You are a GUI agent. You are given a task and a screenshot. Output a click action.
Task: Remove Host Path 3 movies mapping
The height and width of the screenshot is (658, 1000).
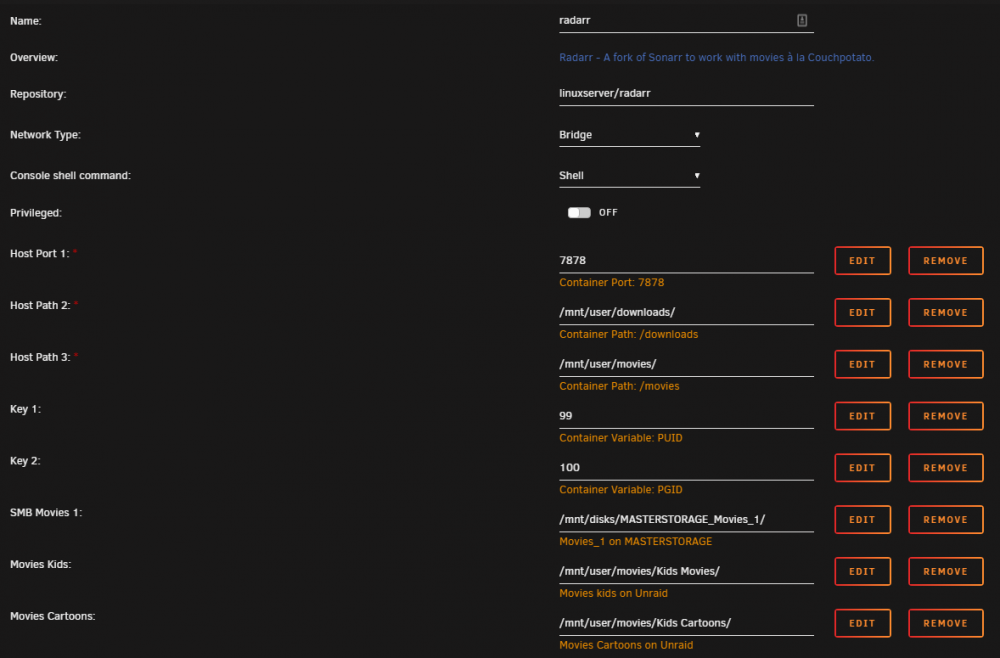pyautogui.click(x=946, y=364)
